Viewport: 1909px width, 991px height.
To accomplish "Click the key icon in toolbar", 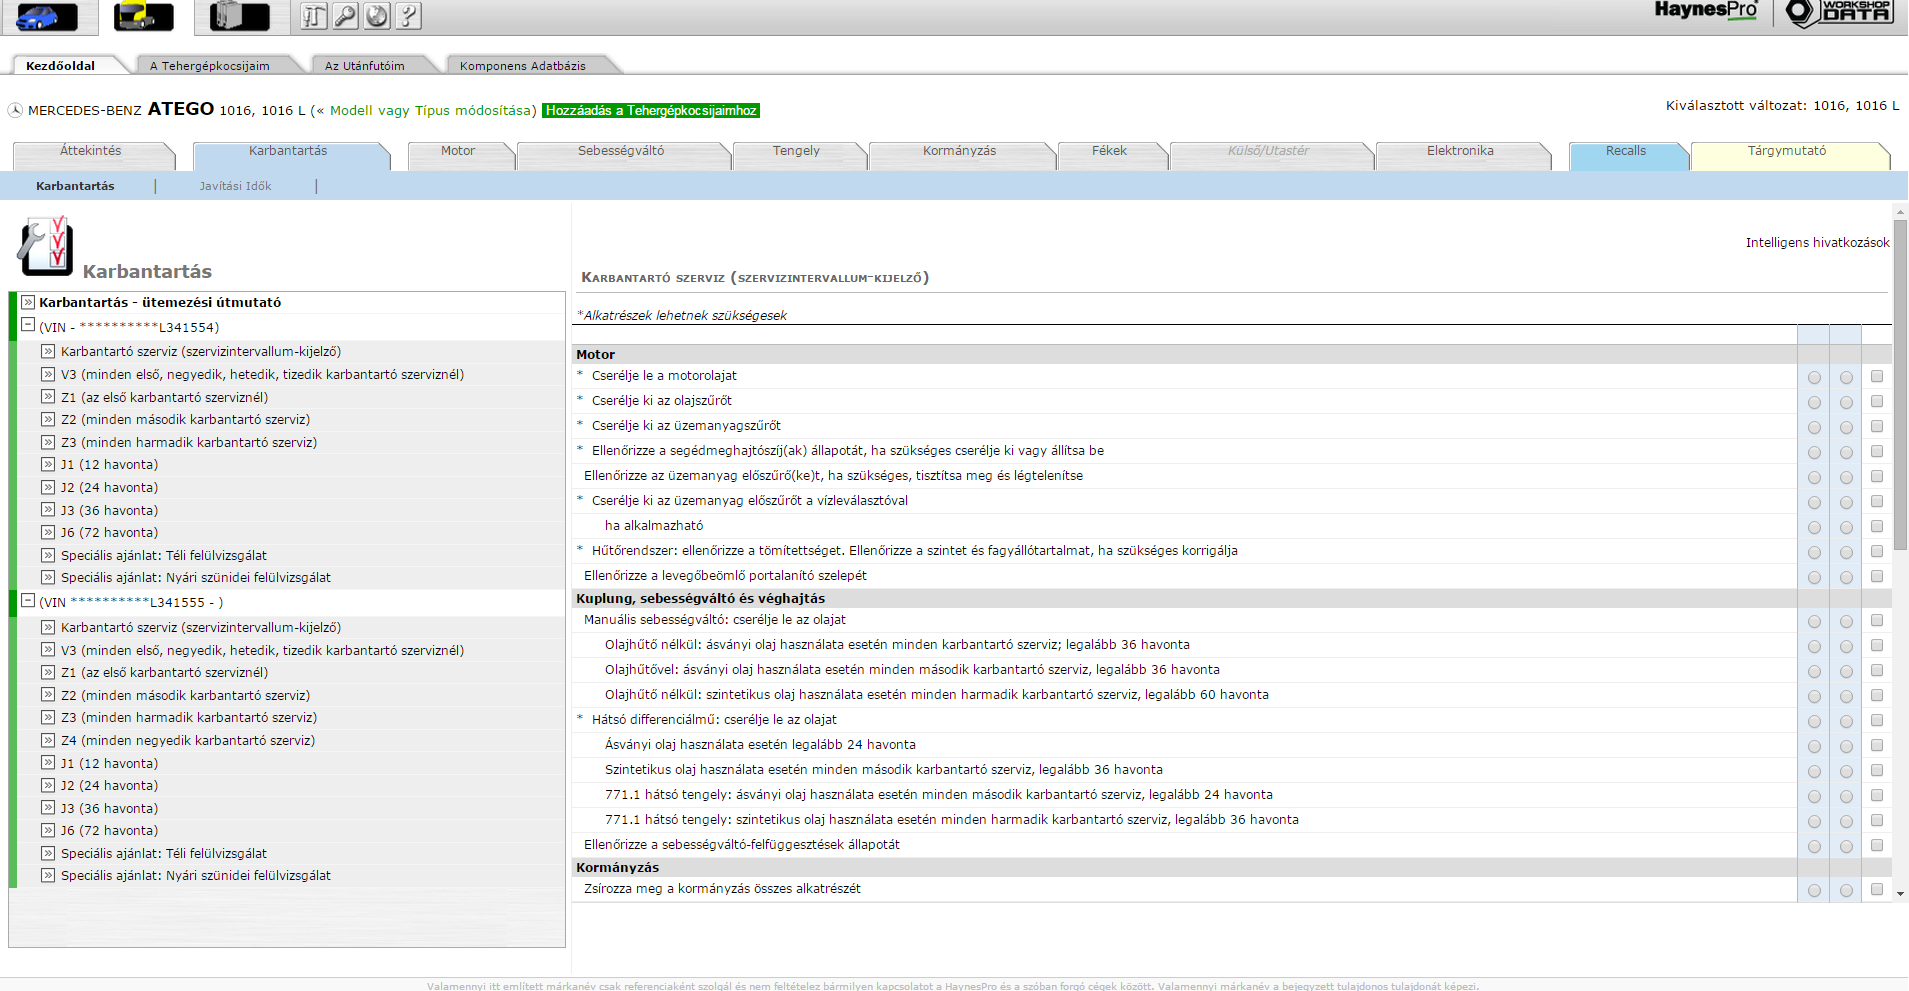I will pyautogui.click(x=346, y=16).
